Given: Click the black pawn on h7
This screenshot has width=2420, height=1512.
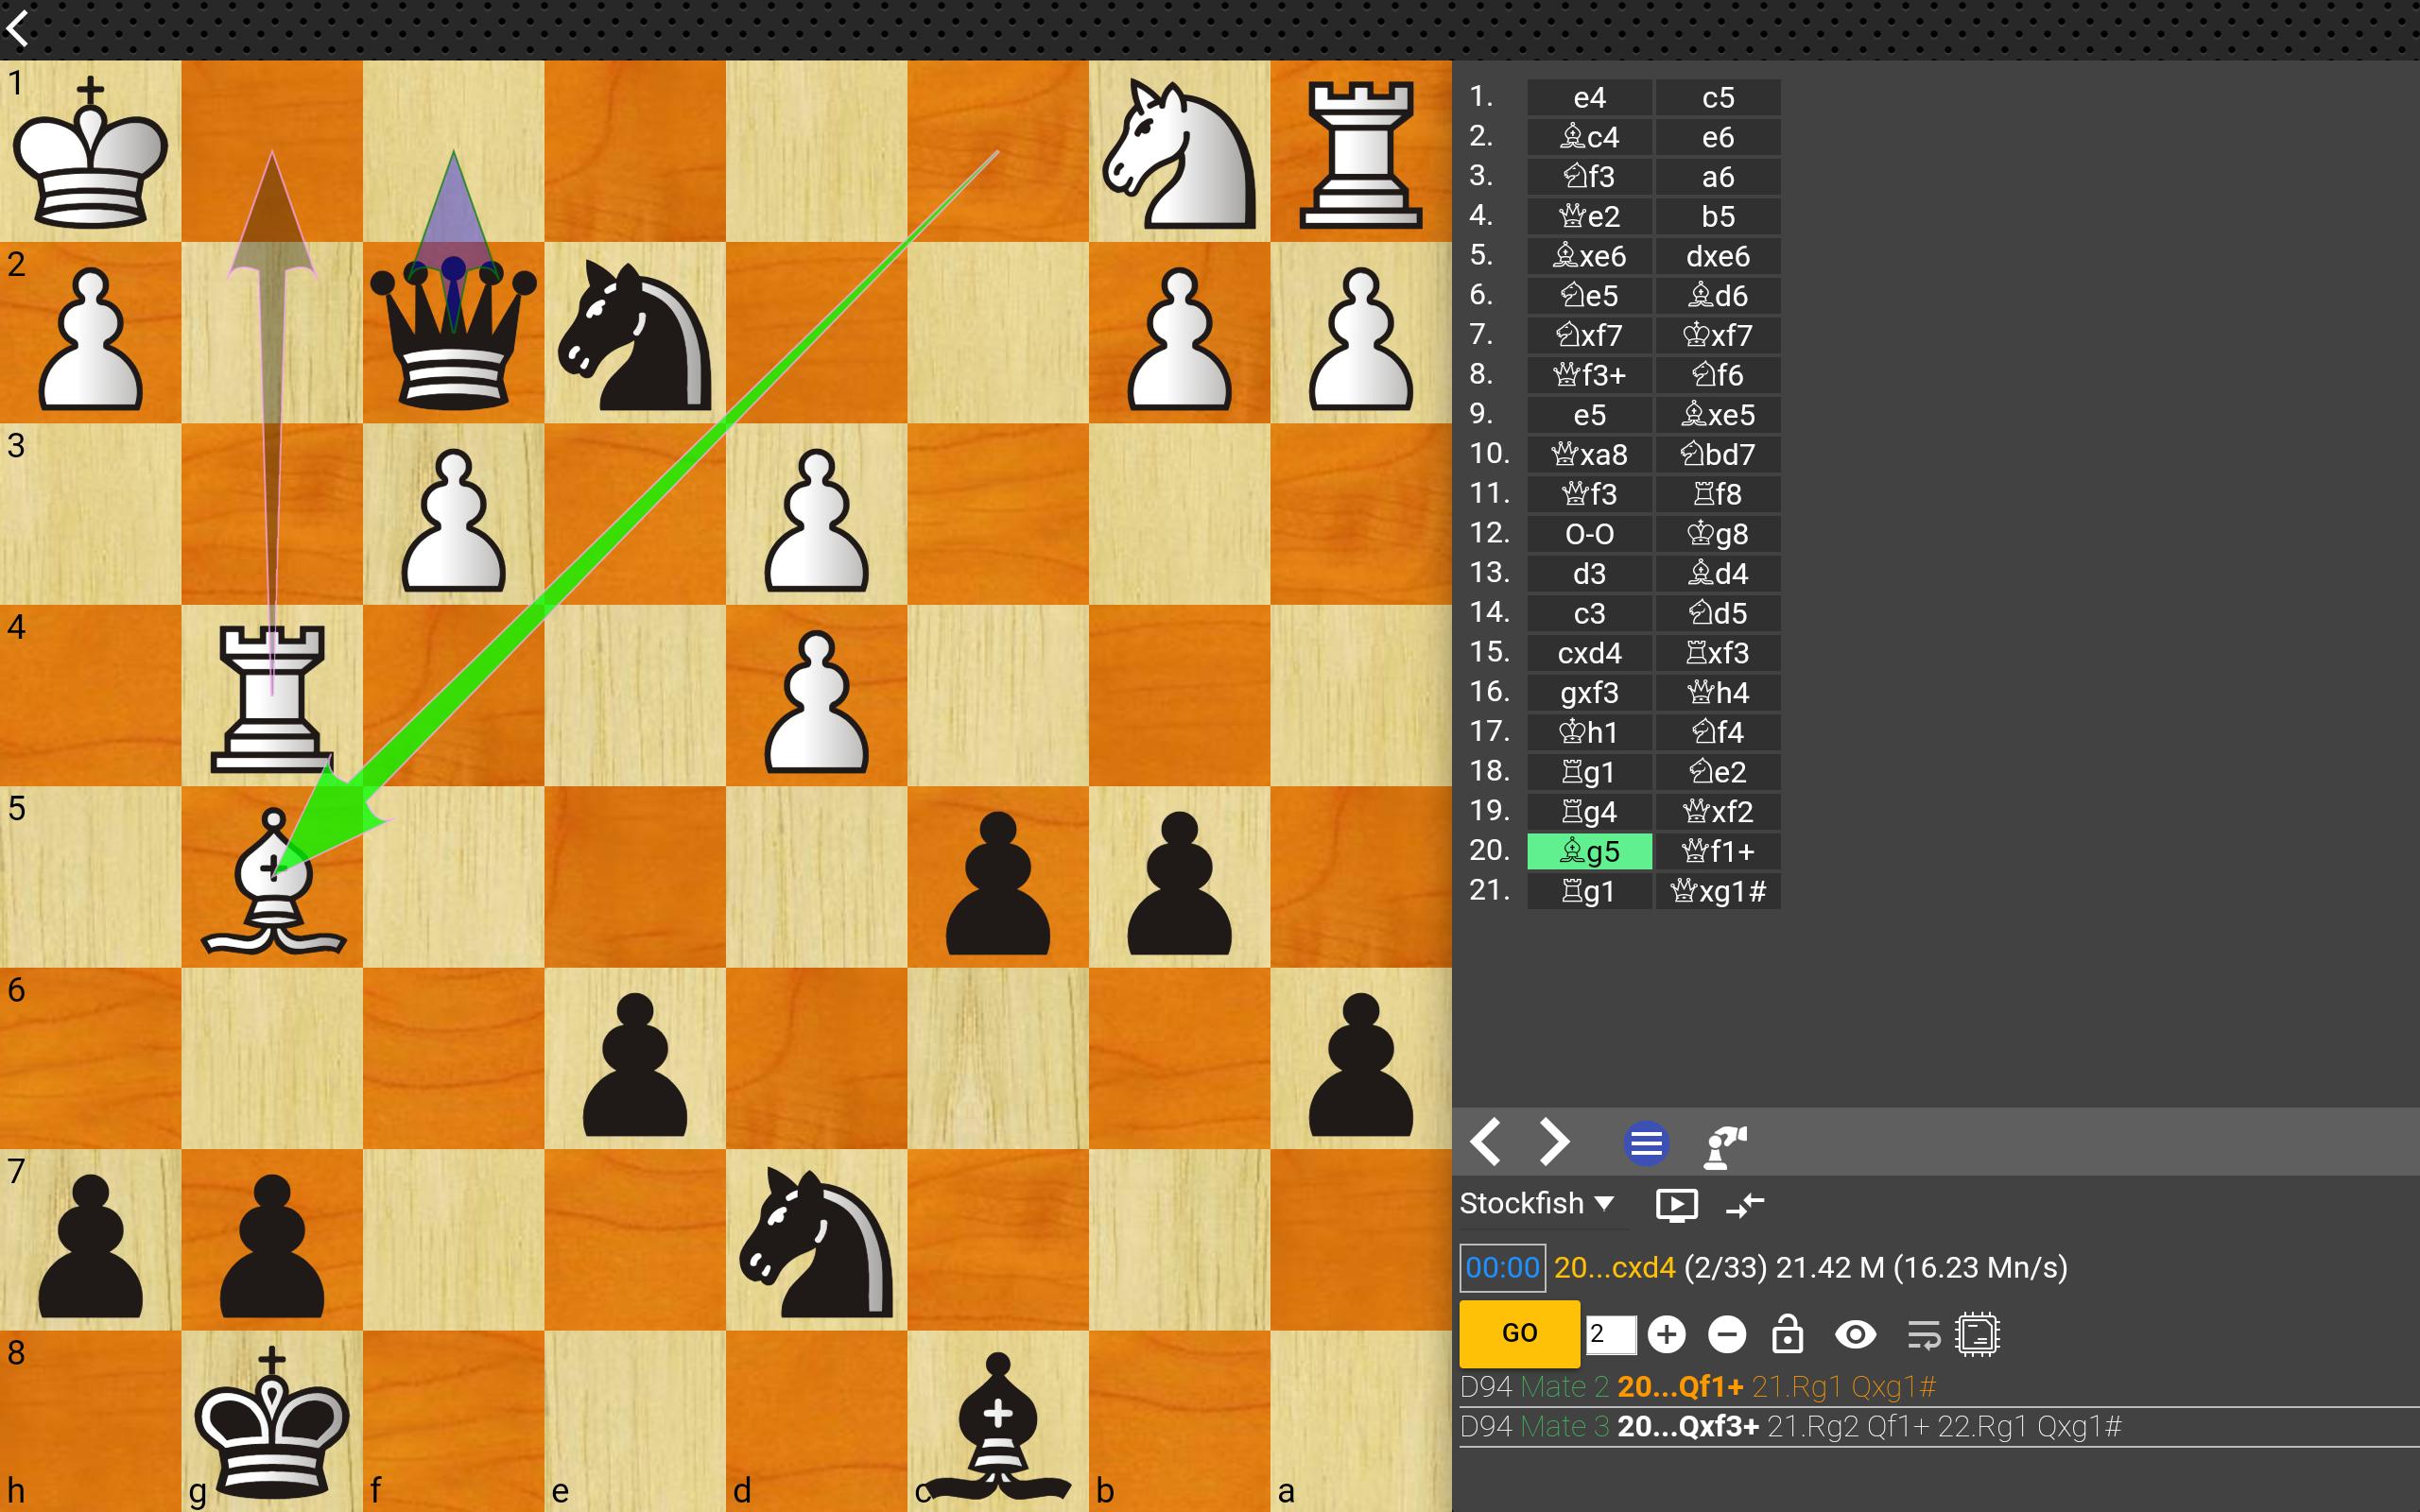Looking at the screenshot, I should [x=90, y=1245].
